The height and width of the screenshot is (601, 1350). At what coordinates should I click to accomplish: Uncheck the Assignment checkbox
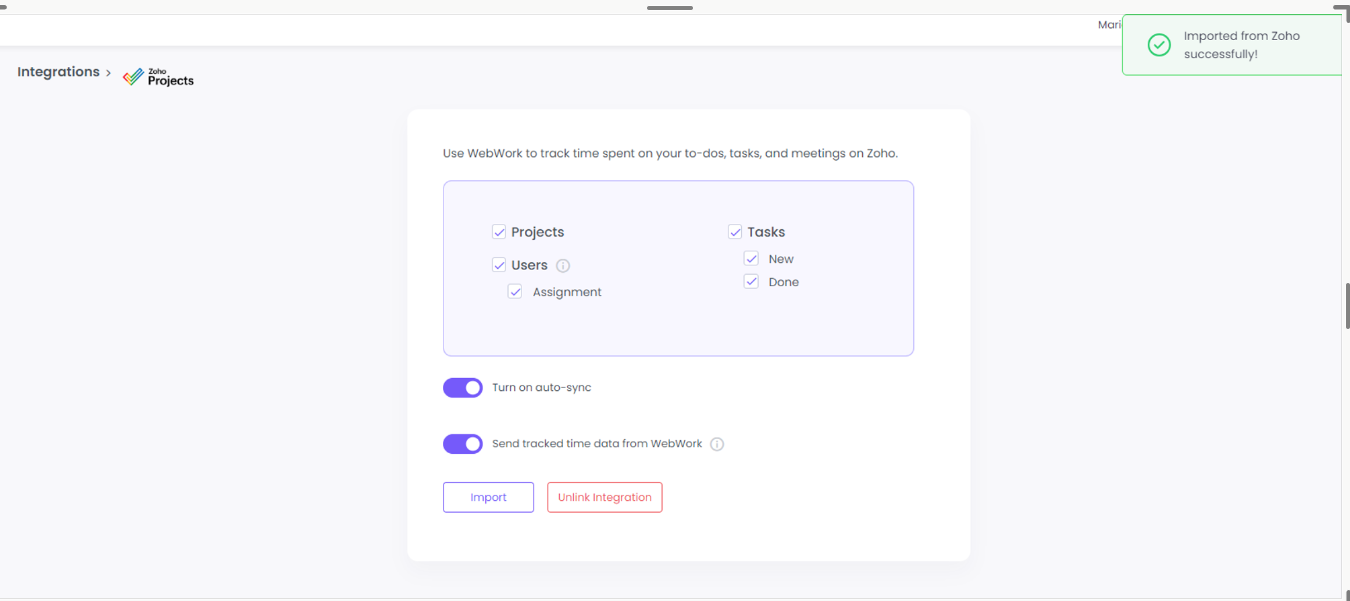point(515,291)
